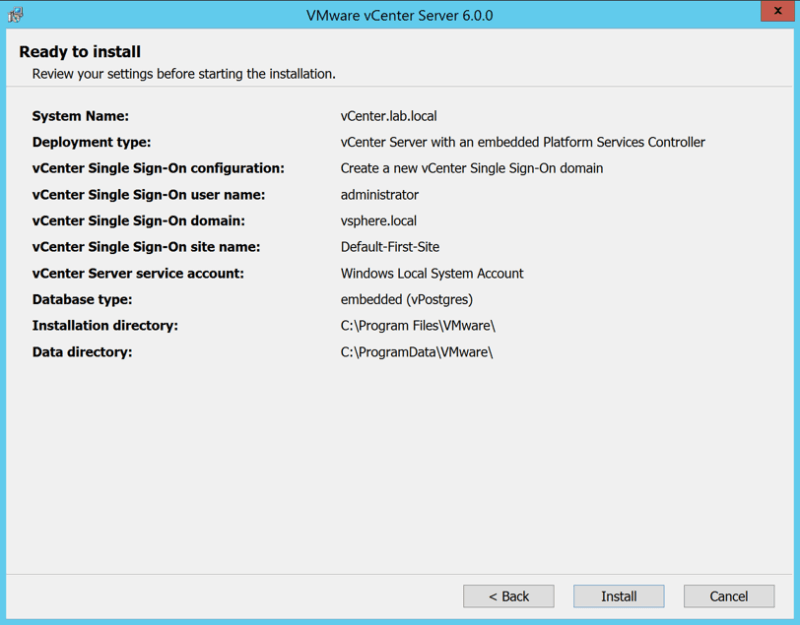Go back with the Back button

(x=508, y=596)
